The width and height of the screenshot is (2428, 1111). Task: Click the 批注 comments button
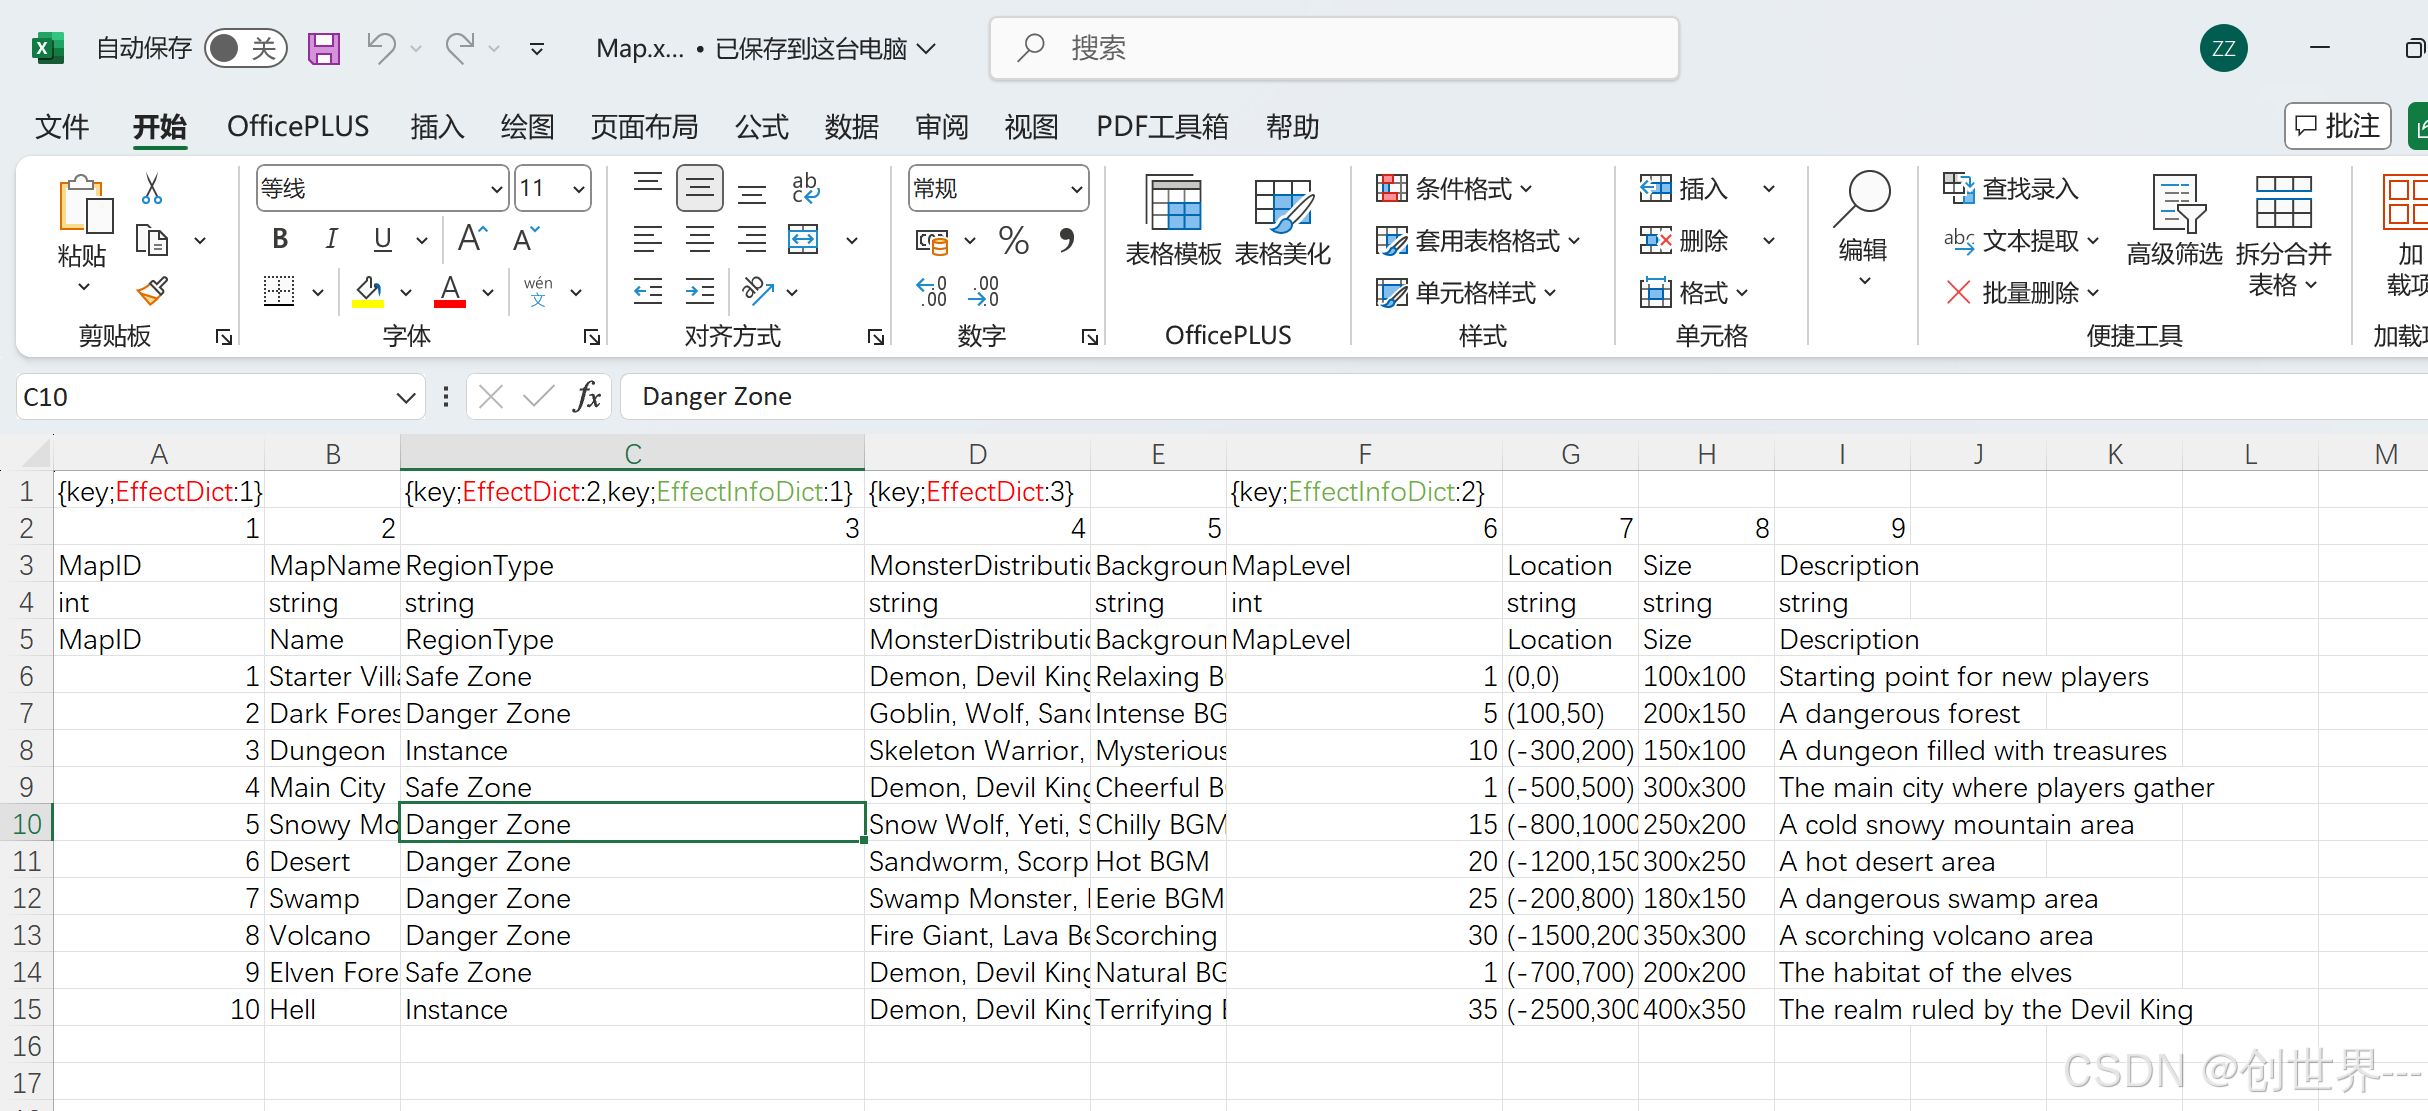tap(2337, 126)
